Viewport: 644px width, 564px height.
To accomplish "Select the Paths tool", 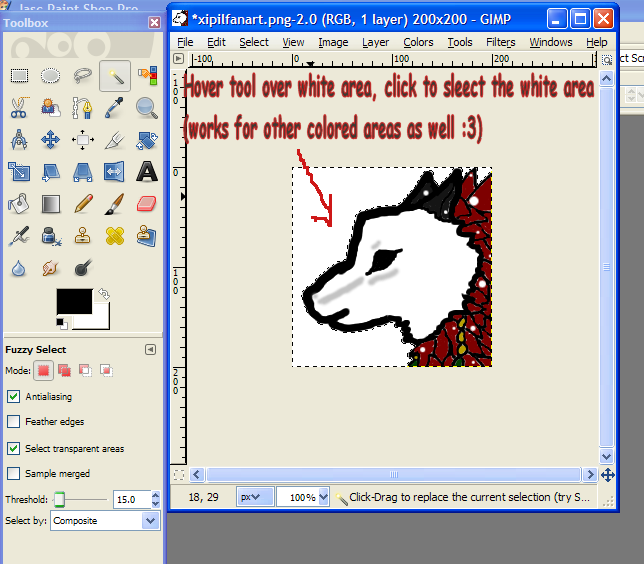I will (x=83, y=108).
